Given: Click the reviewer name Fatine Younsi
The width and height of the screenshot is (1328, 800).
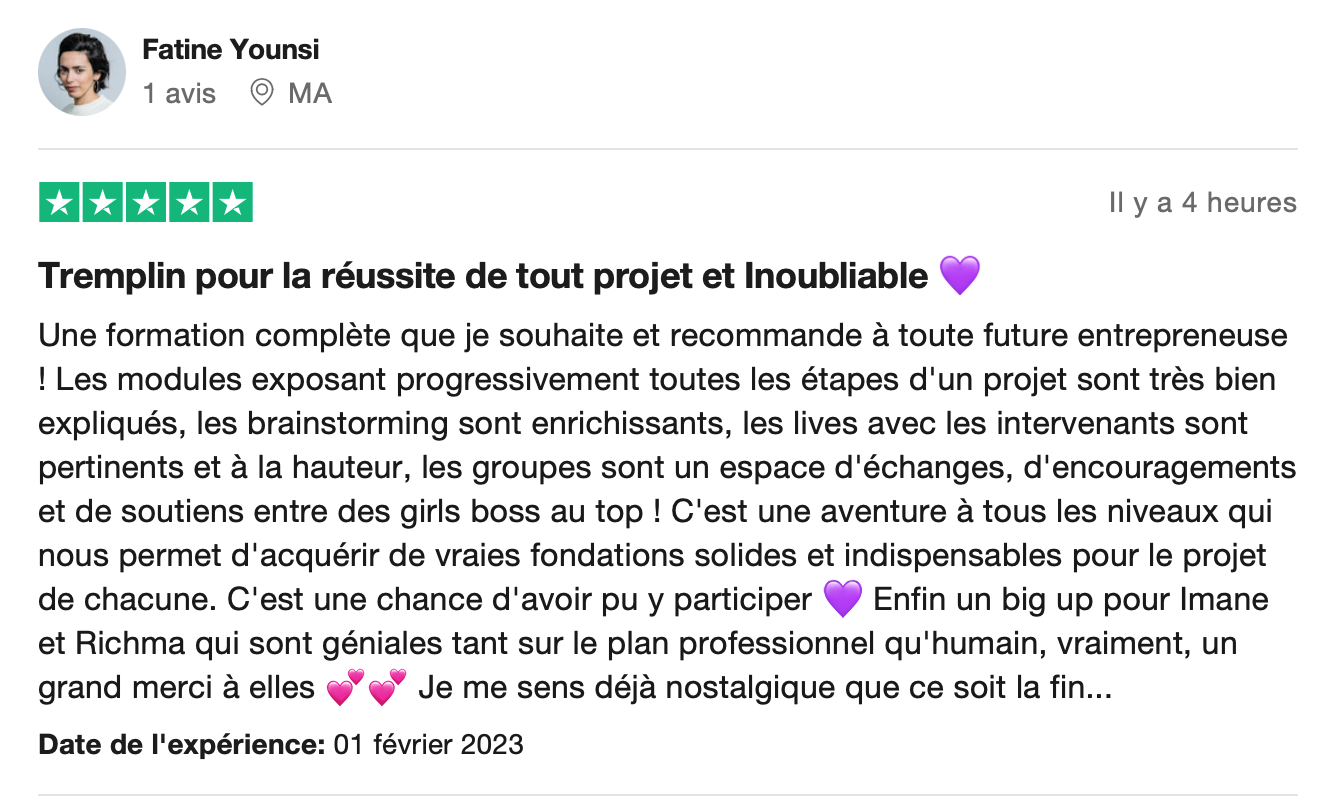Looking at the screenshot, I should coord(231,49).
